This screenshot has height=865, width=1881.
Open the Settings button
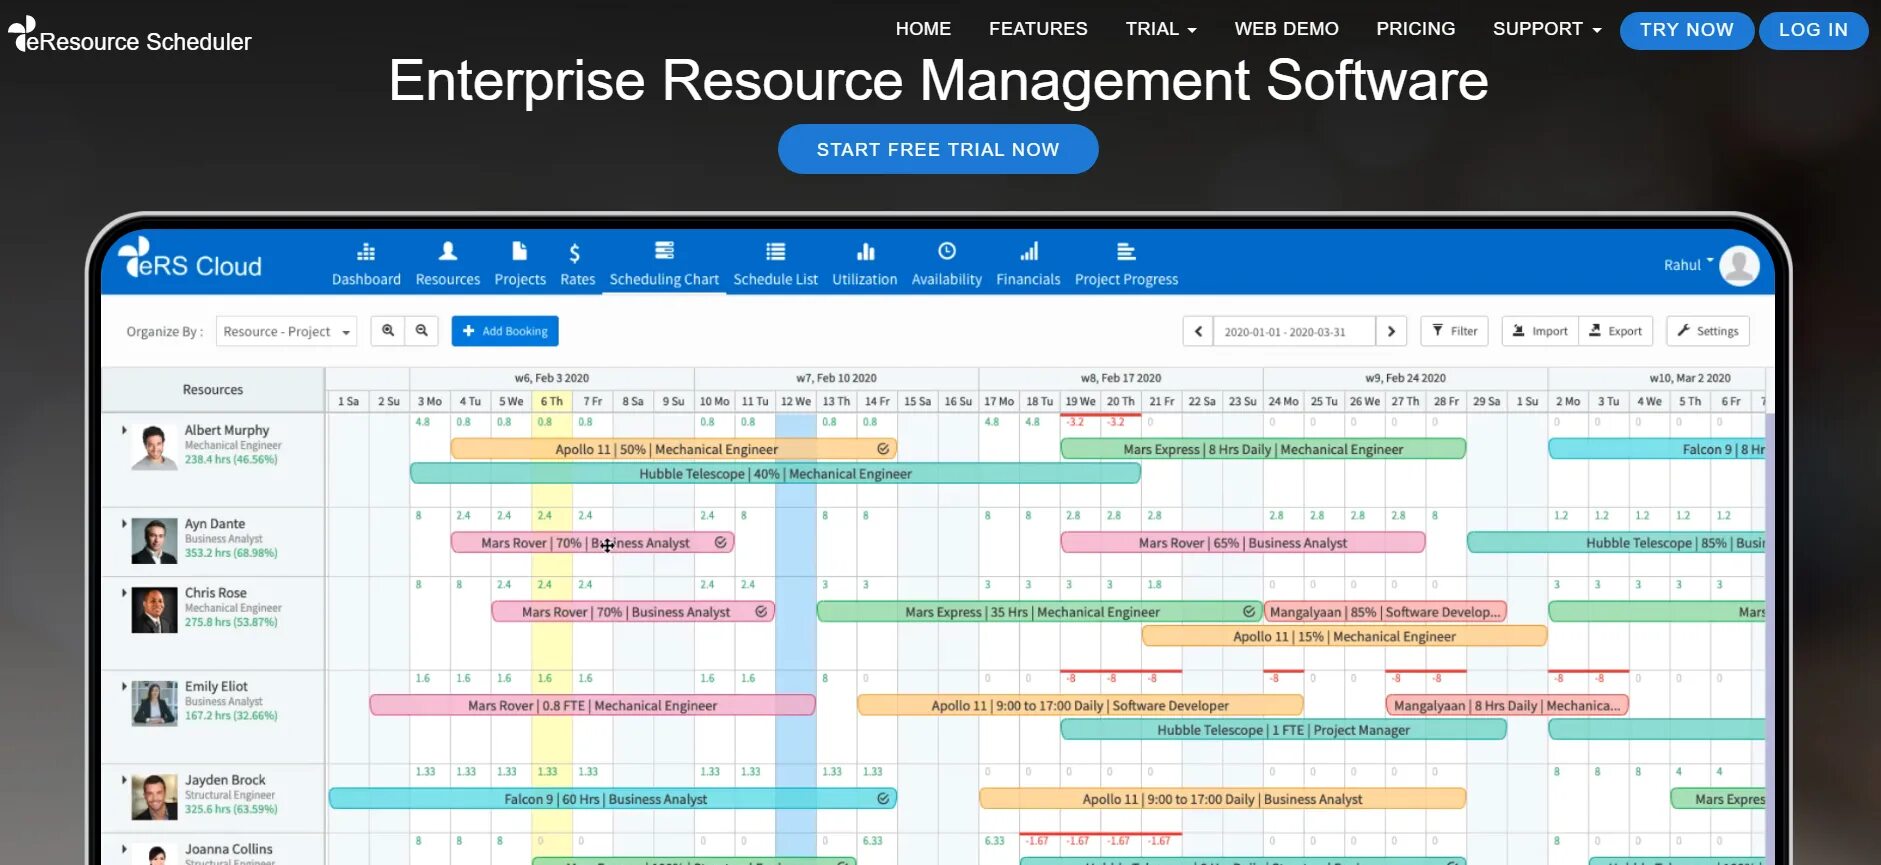coord(1708,331)
